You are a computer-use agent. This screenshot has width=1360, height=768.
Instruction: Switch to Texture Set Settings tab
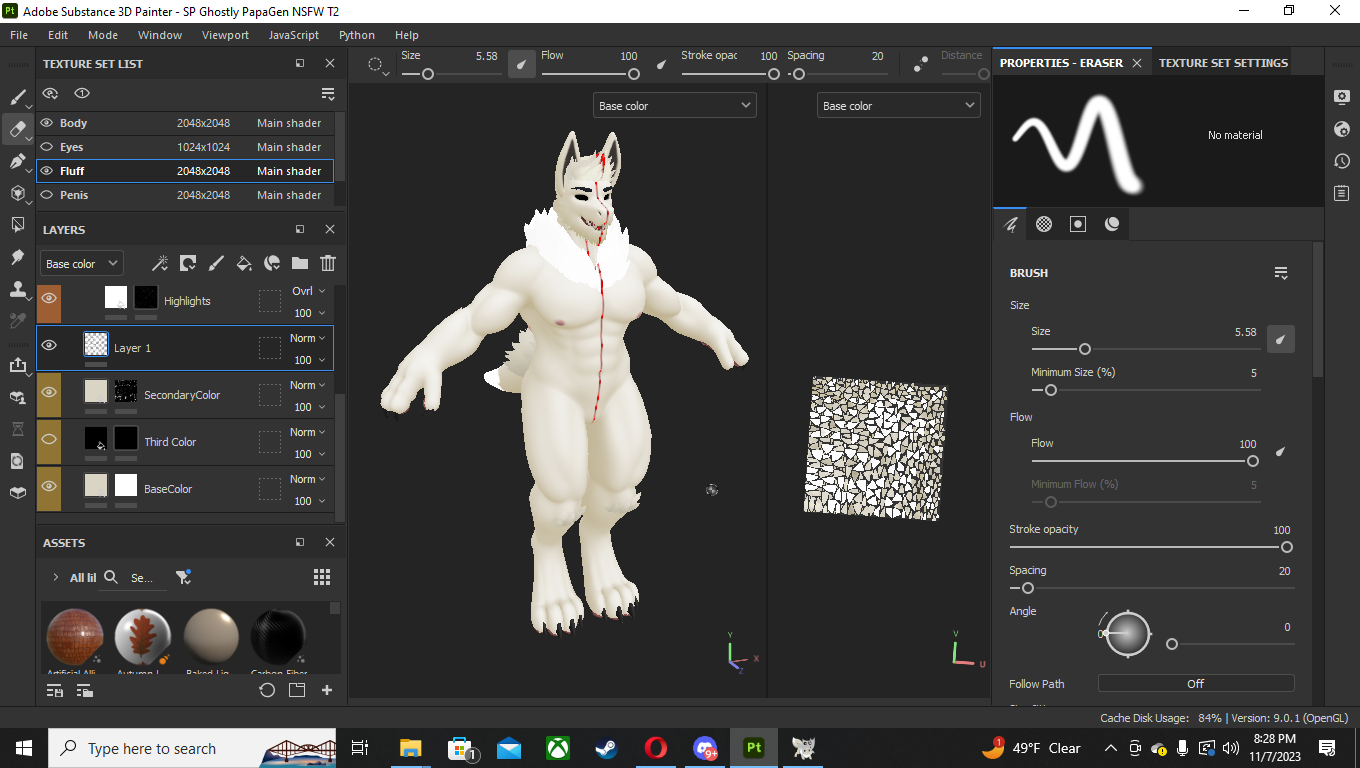point(1222,62)
